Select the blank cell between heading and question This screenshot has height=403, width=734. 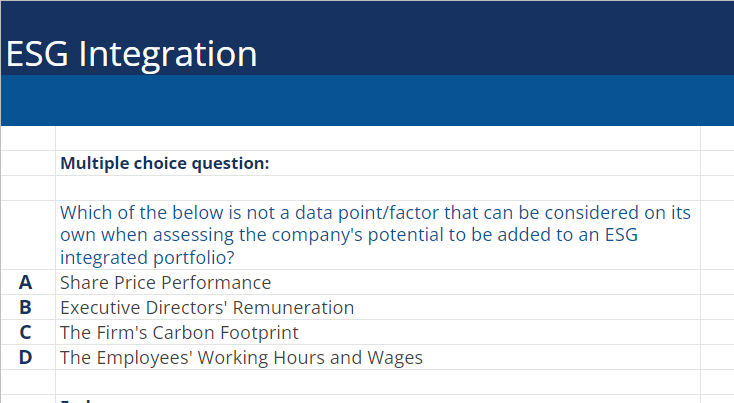coord(377,188)
